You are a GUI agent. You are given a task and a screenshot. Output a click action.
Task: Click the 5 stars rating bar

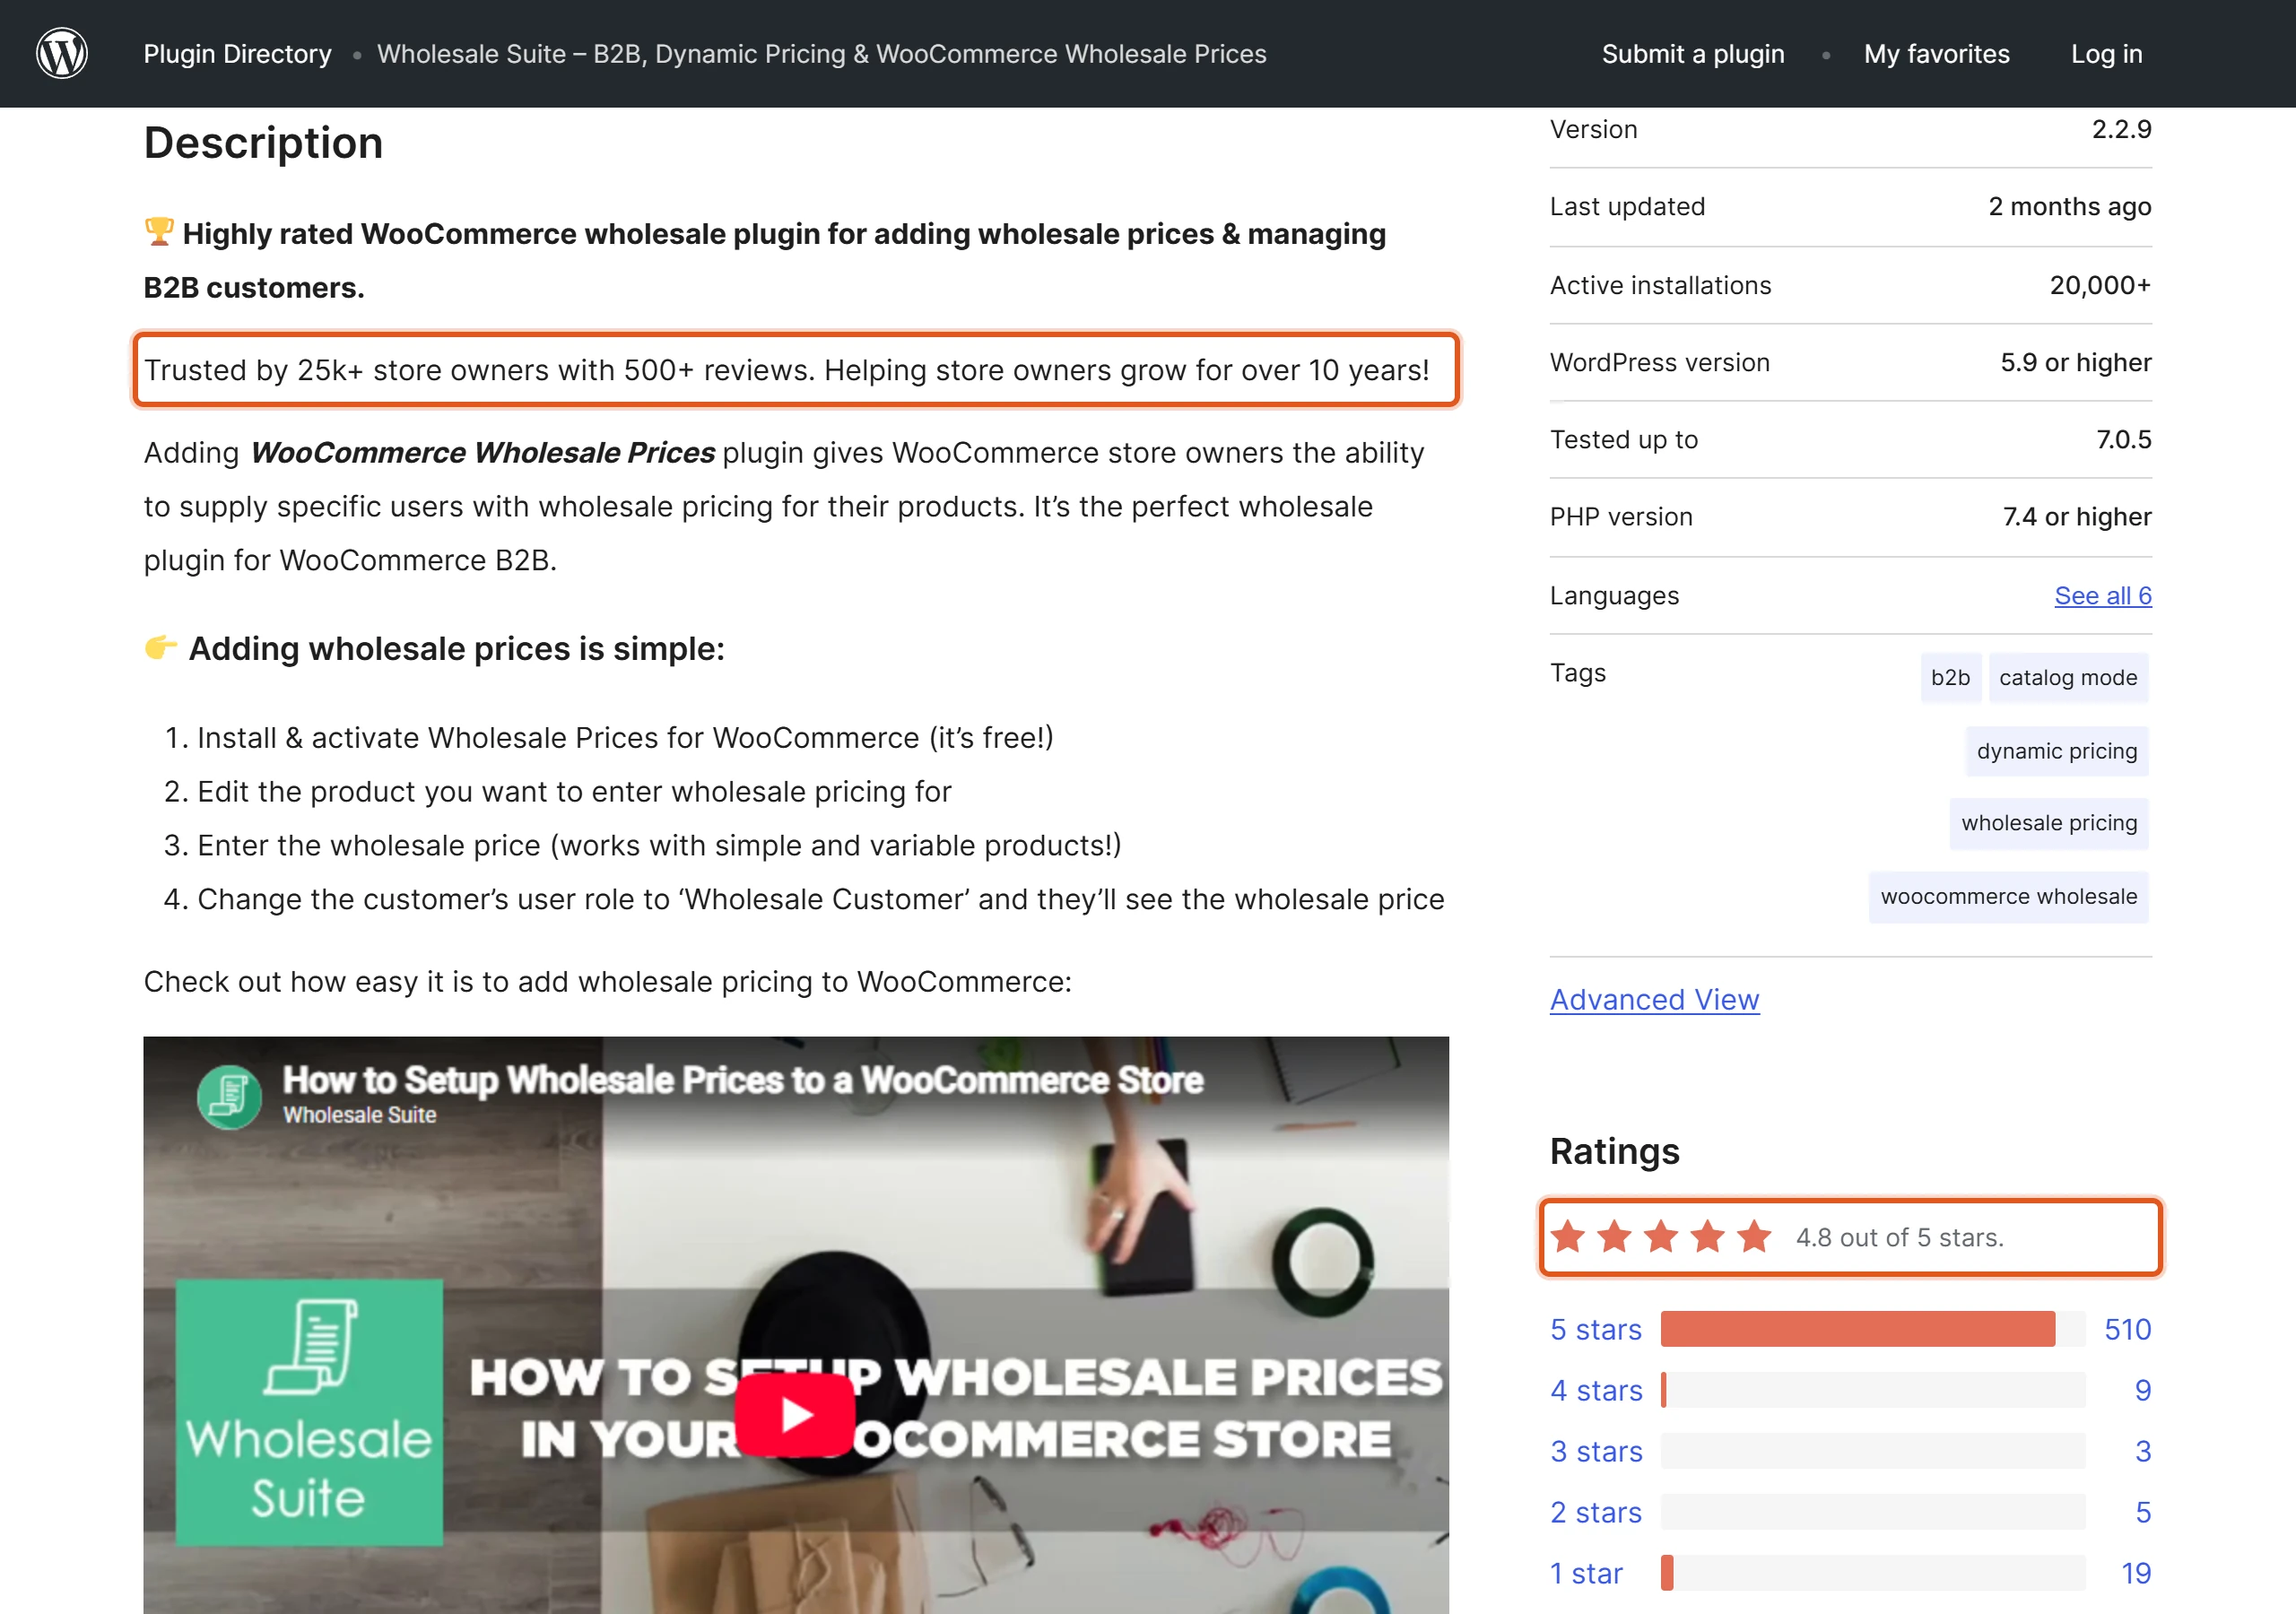(1872, 1329)
